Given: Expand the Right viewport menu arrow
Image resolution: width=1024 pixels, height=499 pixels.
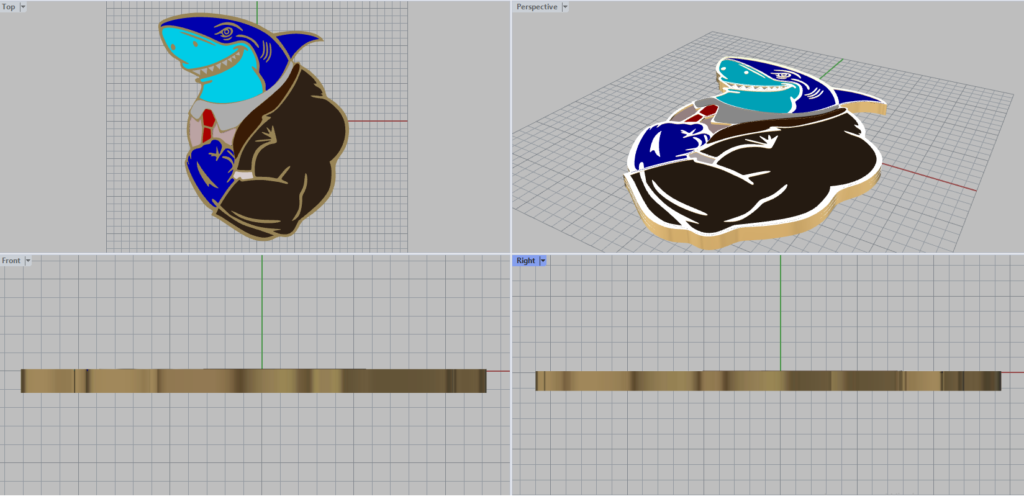Looking at the screenshot, I should click(x=542, y=261).
